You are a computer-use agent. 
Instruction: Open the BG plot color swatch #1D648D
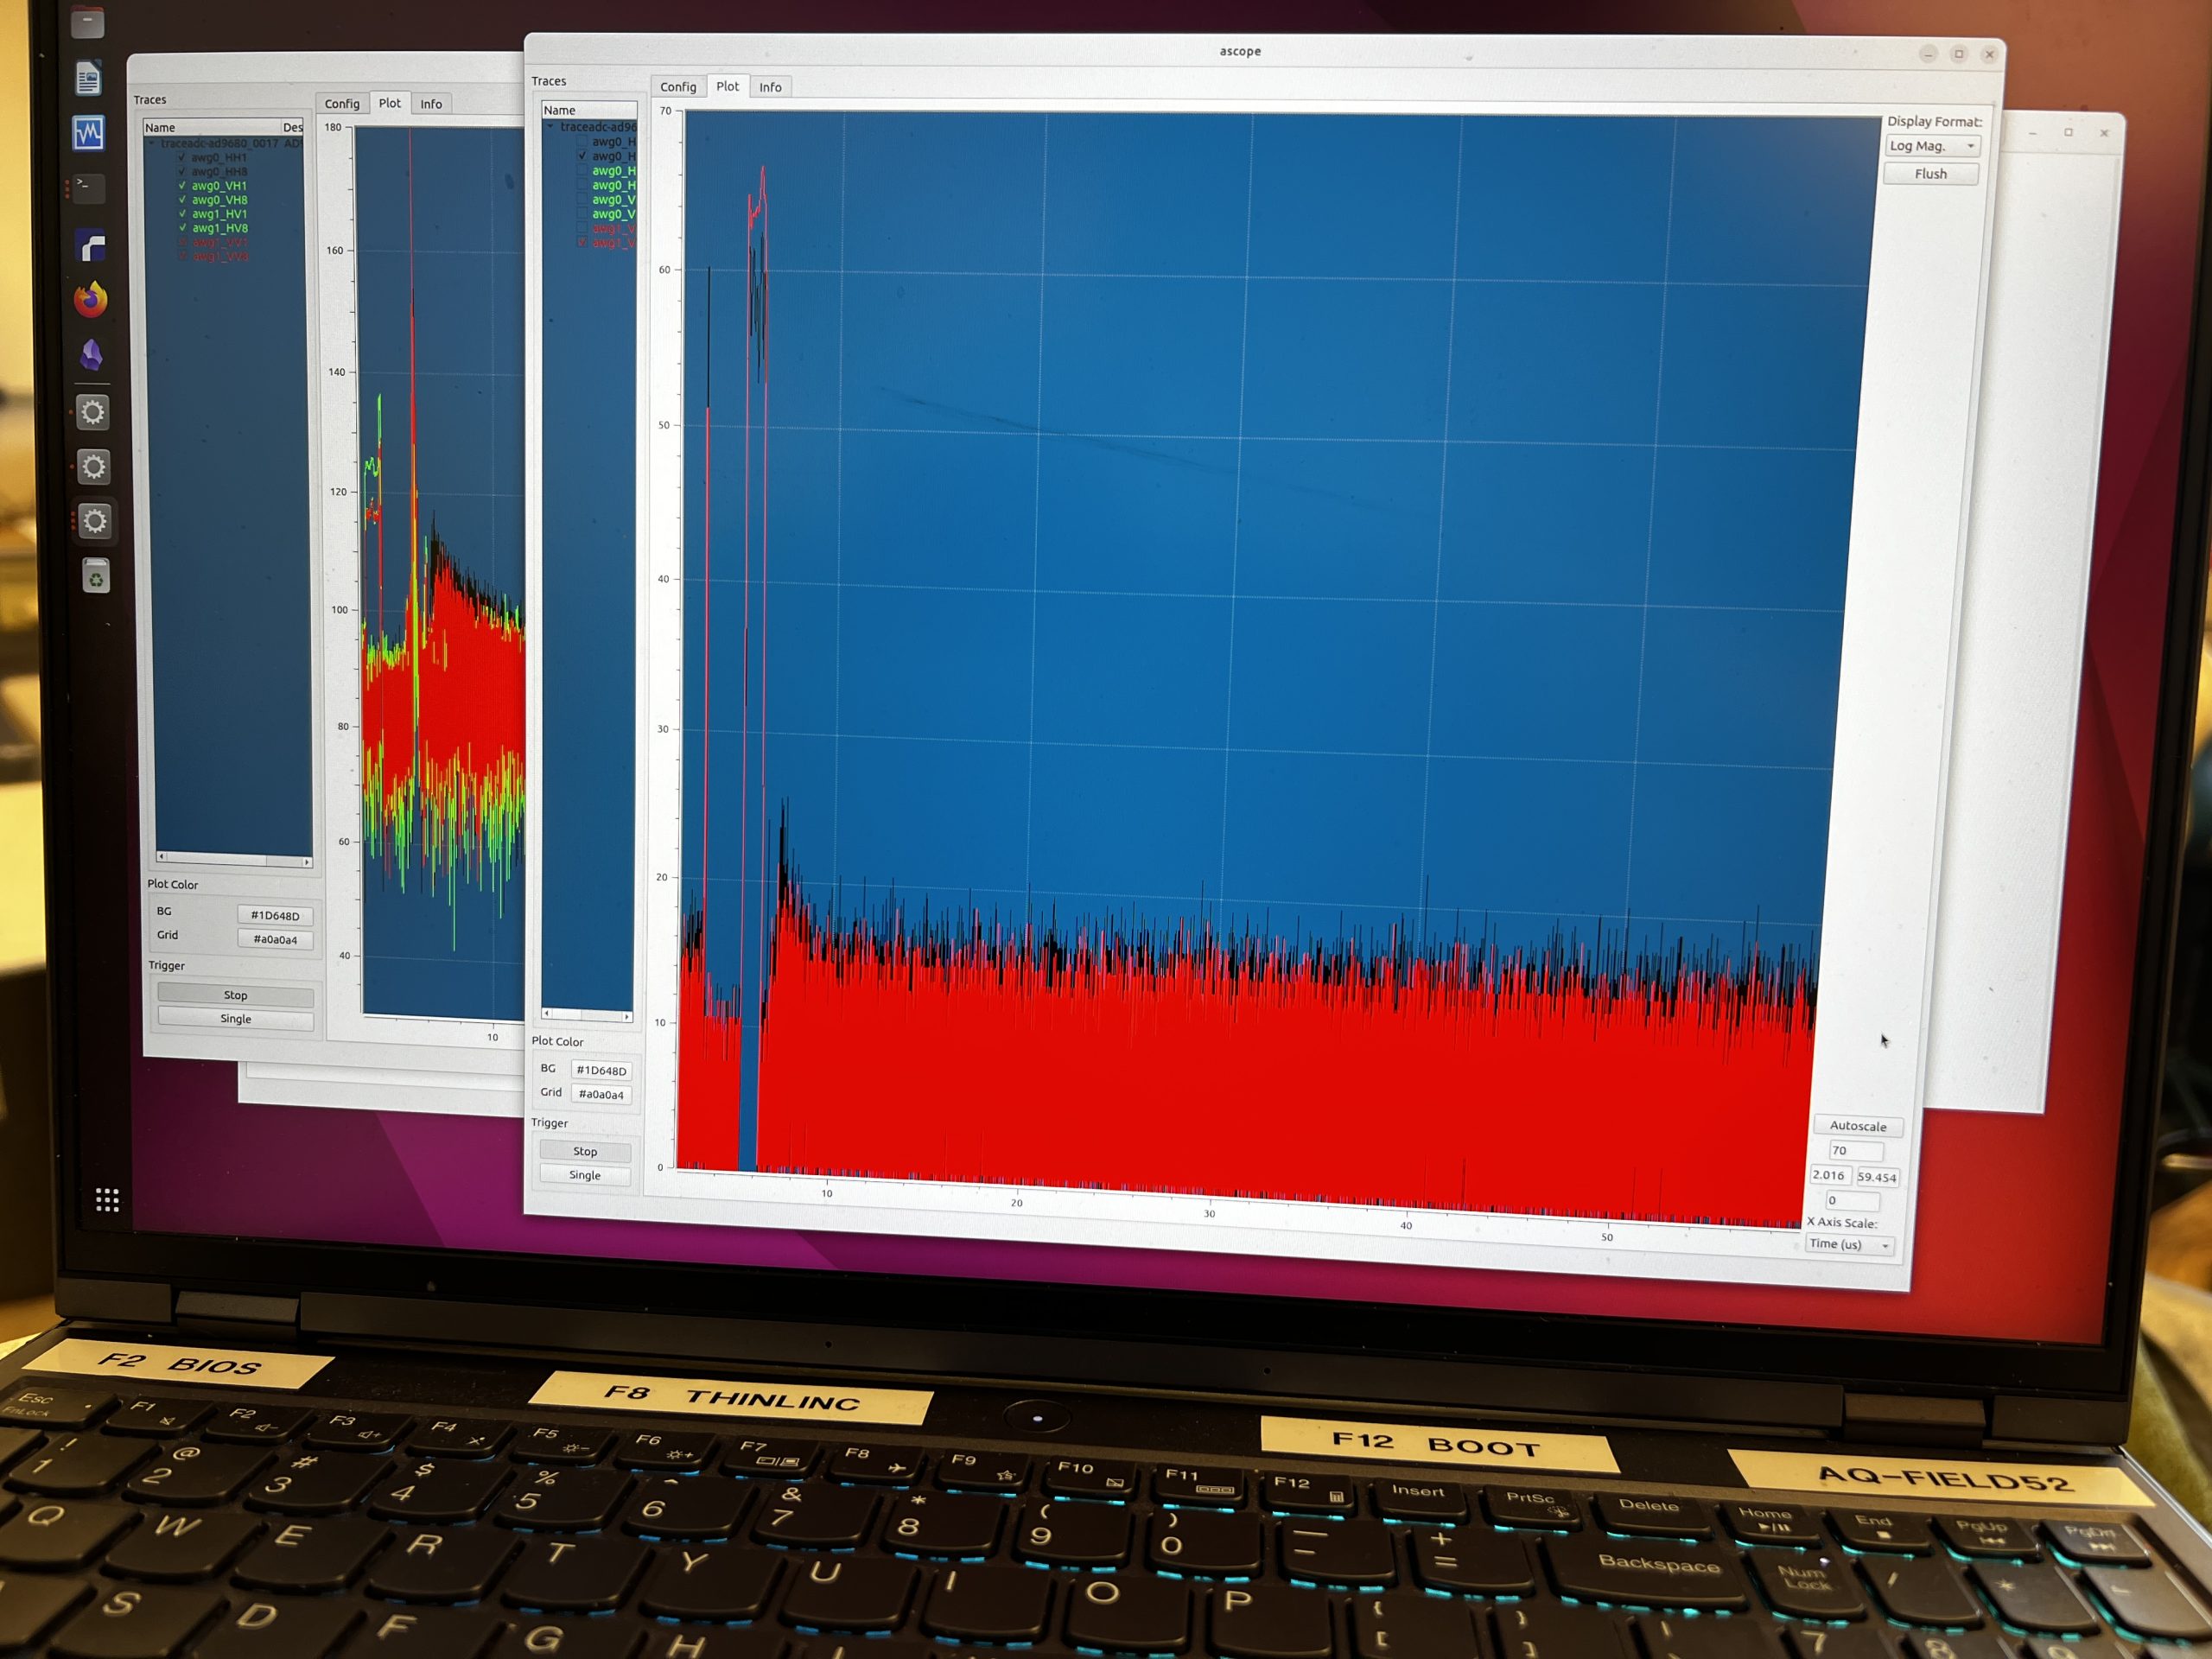[601, 1070]
